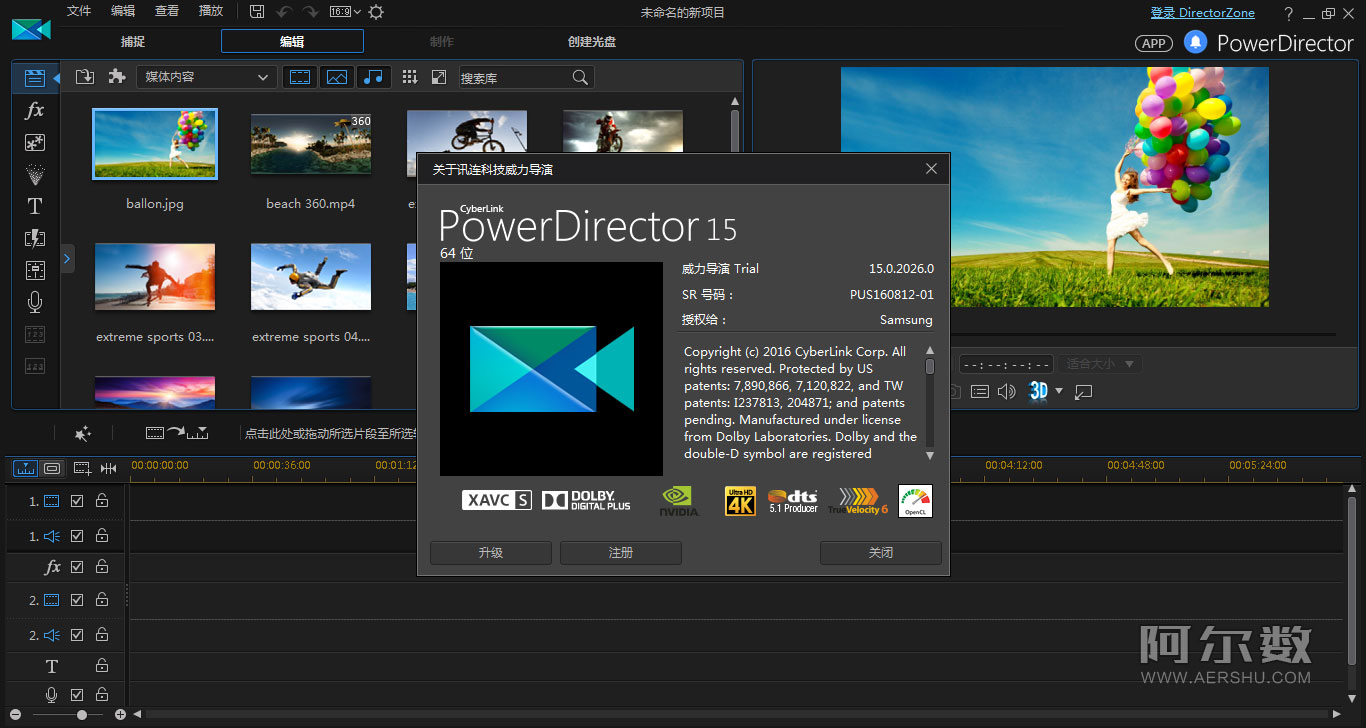Open the 查看 menu
This screenshot has height=728, width=1366.
pos(167,11)
